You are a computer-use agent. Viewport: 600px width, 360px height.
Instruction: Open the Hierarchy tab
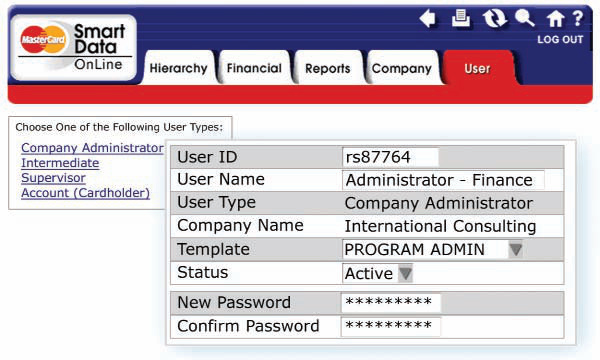click(178, 68)
